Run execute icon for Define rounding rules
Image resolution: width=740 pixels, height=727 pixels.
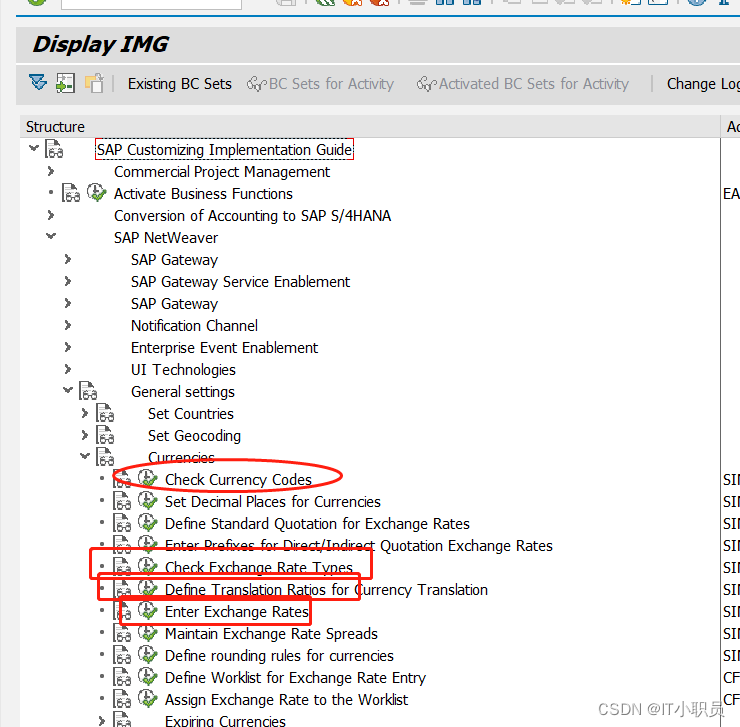pos(147,655)
